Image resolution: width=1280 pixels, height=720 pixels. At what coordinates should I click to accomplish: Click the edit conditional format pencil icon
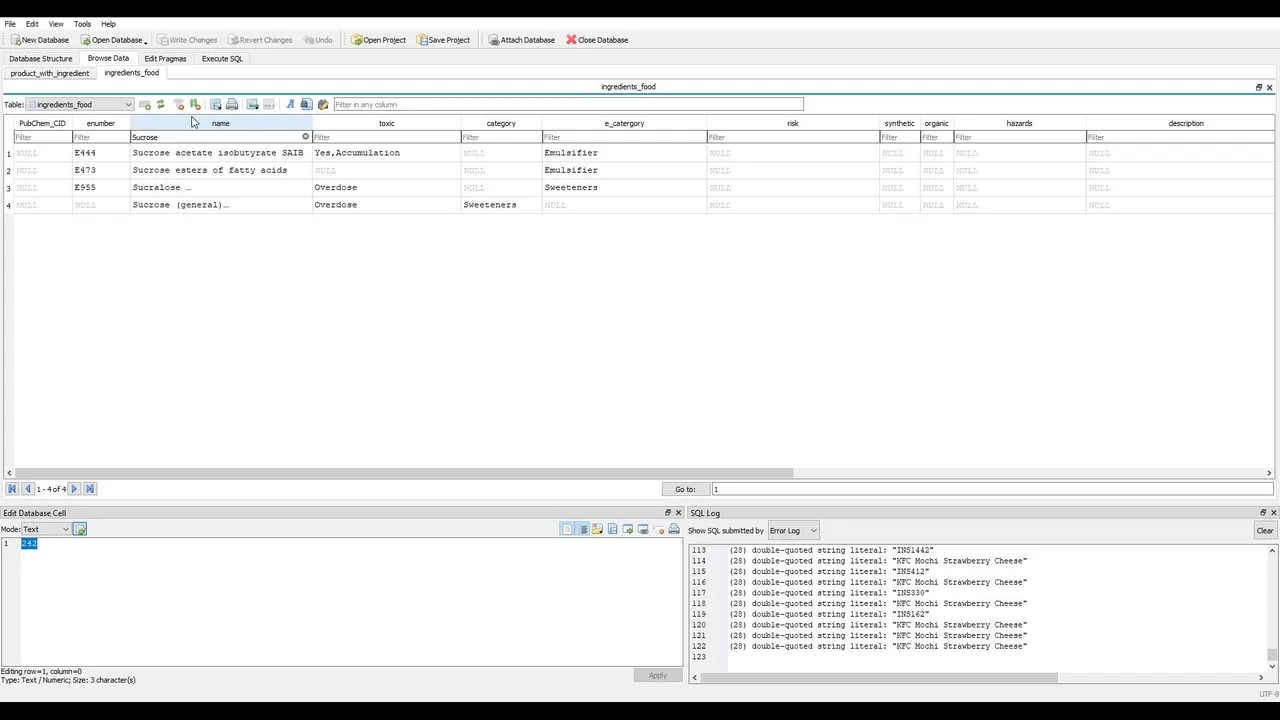(x=323, y=104)
